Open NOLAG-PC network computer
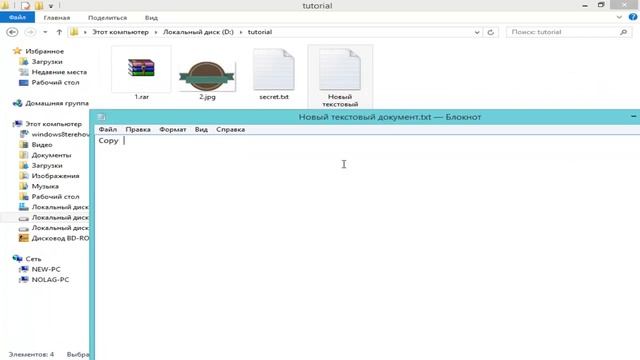This screenshot has height=360, width=640. (x=50, y=280)
